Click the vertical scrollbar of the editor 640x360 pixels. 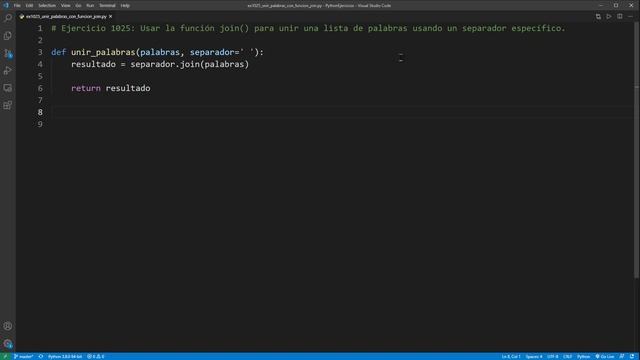pyautogui.click(x=637, y=150)
